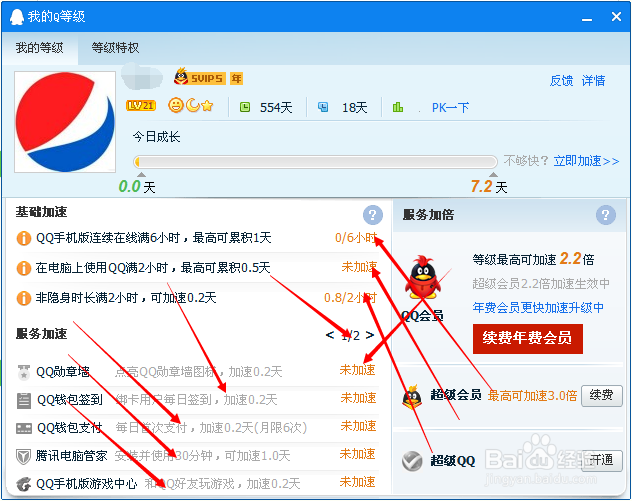Click the QQ勋章墙 medal icon
Screen dimensions: 632x501
24,372
